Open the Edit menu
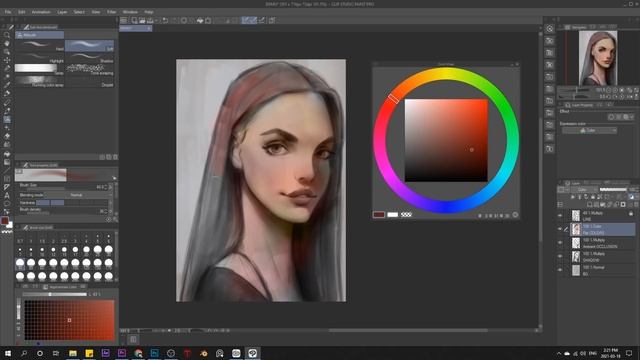The width and height of the screenshot is (640, 360). [22, 12]
